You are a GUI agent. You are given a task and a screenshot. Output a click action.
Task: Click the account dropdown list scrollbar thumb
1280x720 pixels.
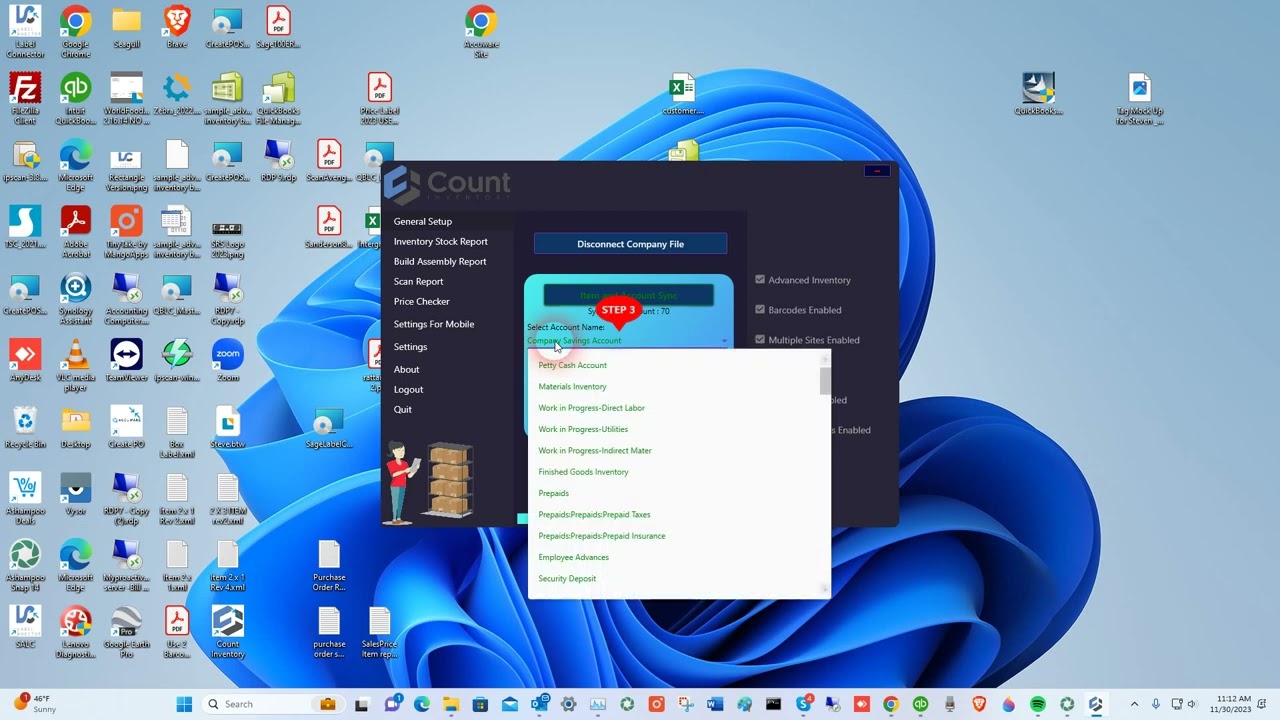click(825, 381)
